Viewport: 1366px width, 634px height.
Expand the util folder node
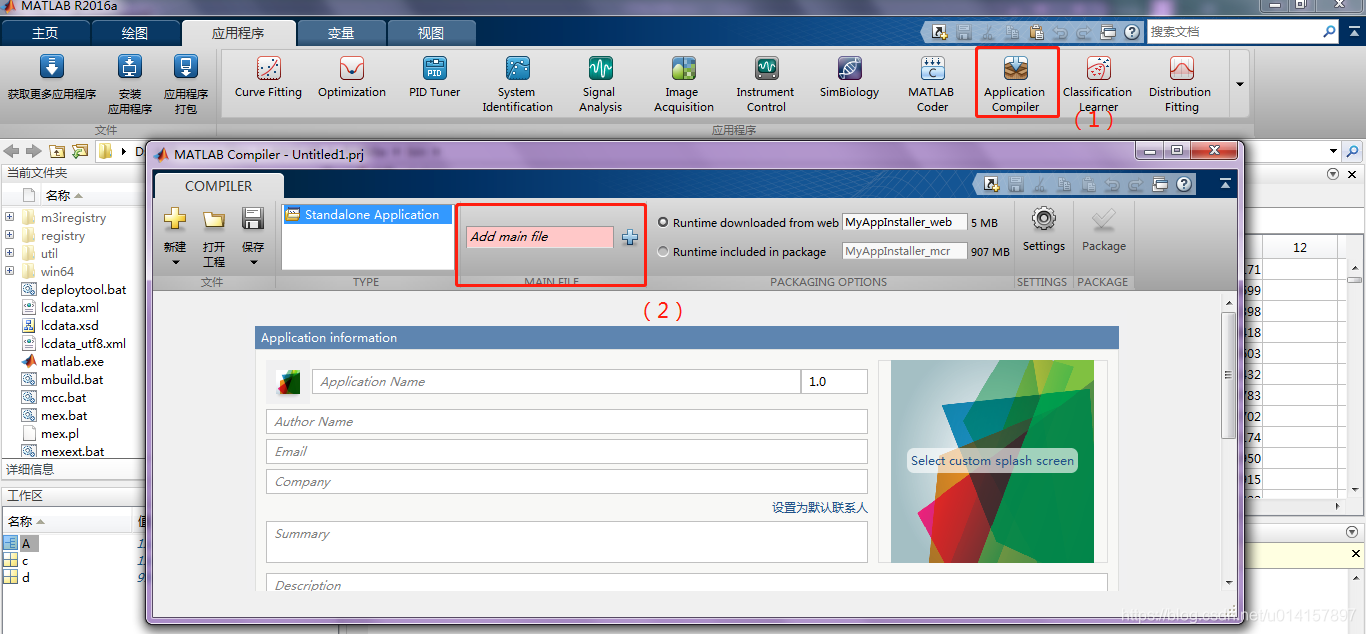point(10,253)
